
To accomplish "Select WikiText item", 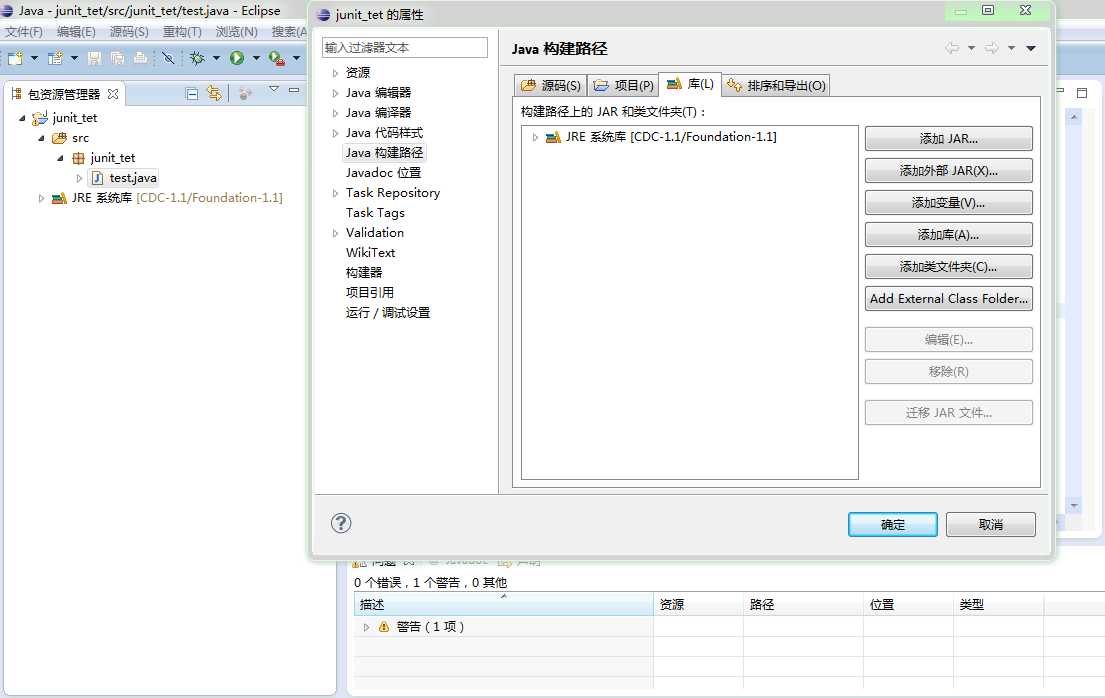I will pyautogui.click(x=370, y=252).
